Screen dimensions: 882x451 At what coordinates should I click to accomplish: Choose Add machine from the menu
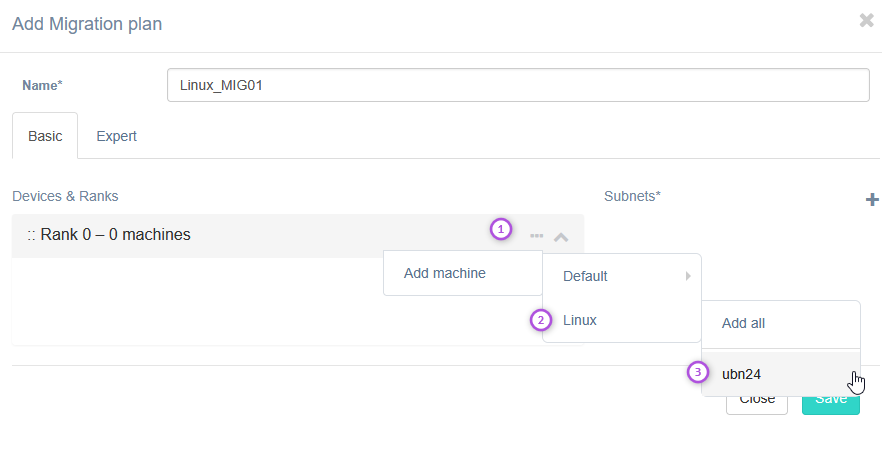(445, 273)
